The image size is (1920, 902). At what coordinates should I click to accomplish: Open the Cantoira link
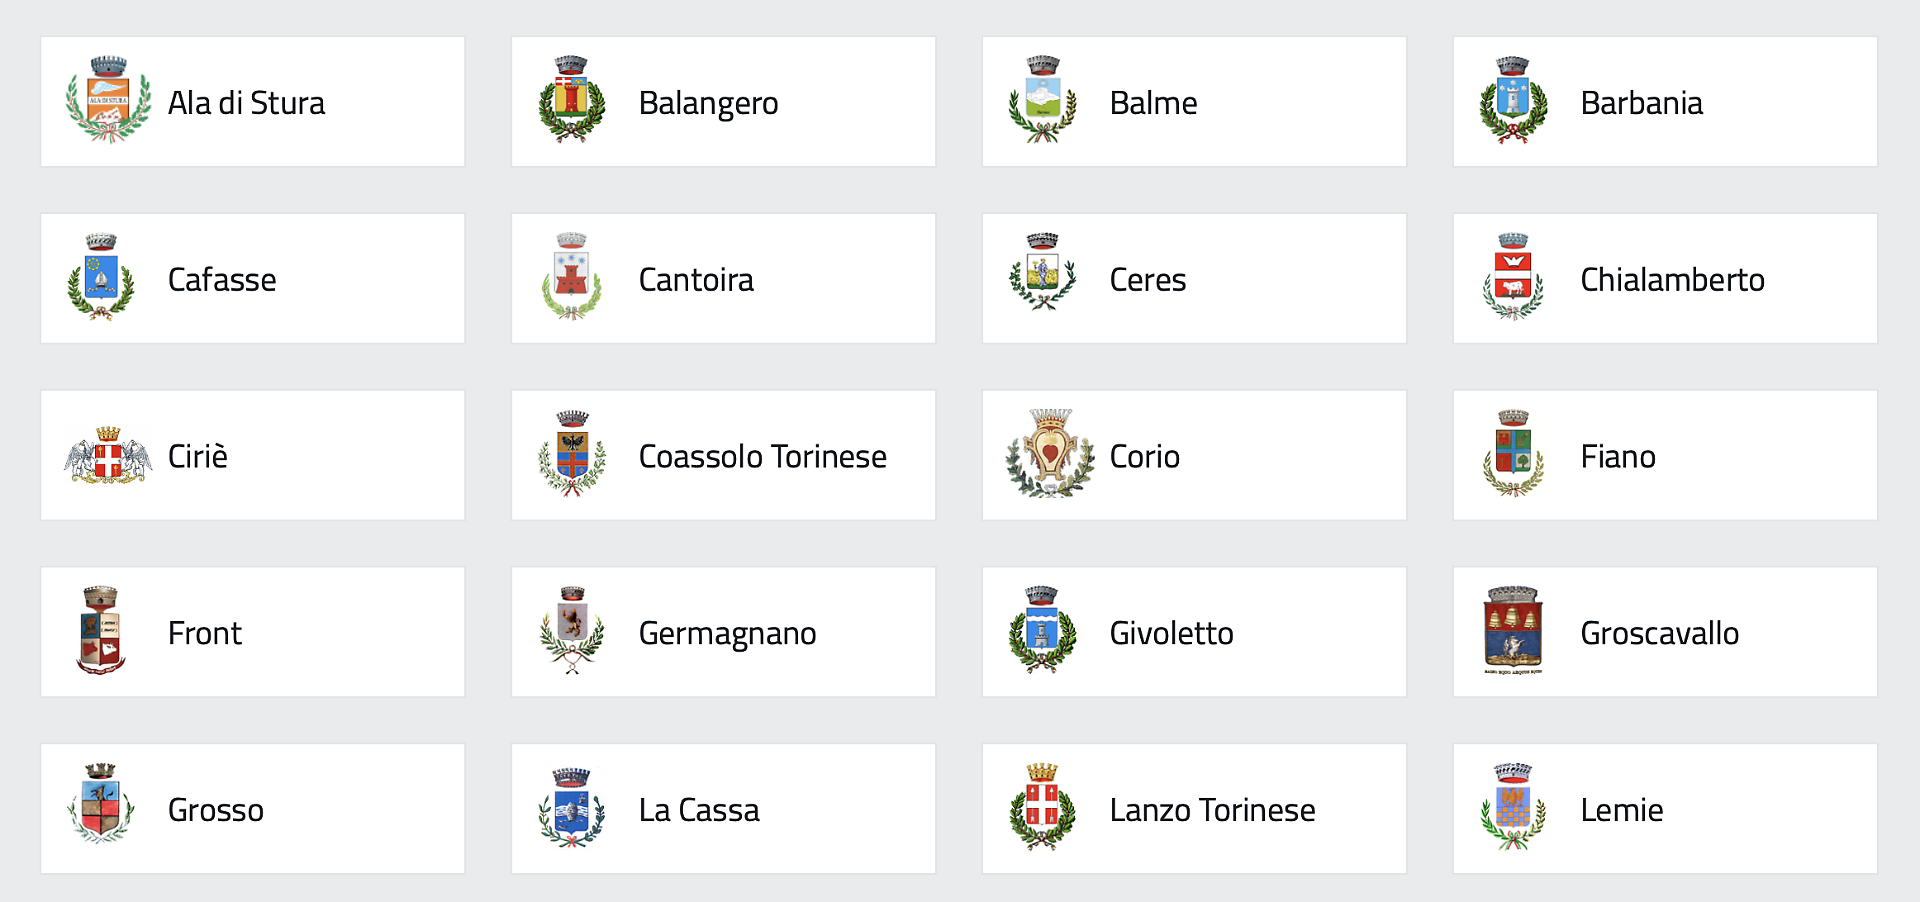[723, 279]
